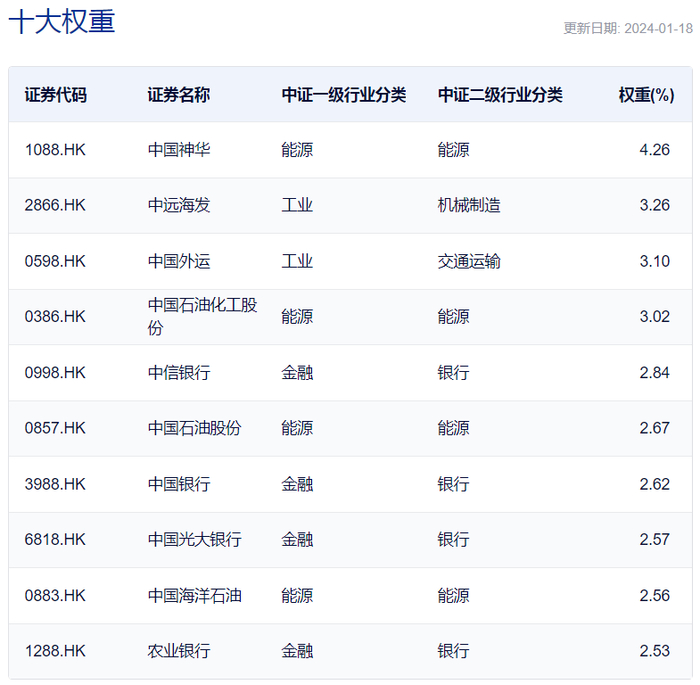Image resolution: width=700 pixels, height=685 pixels.
Task: Click 工业 in the 中远海发 row
Action: (297, 205)
